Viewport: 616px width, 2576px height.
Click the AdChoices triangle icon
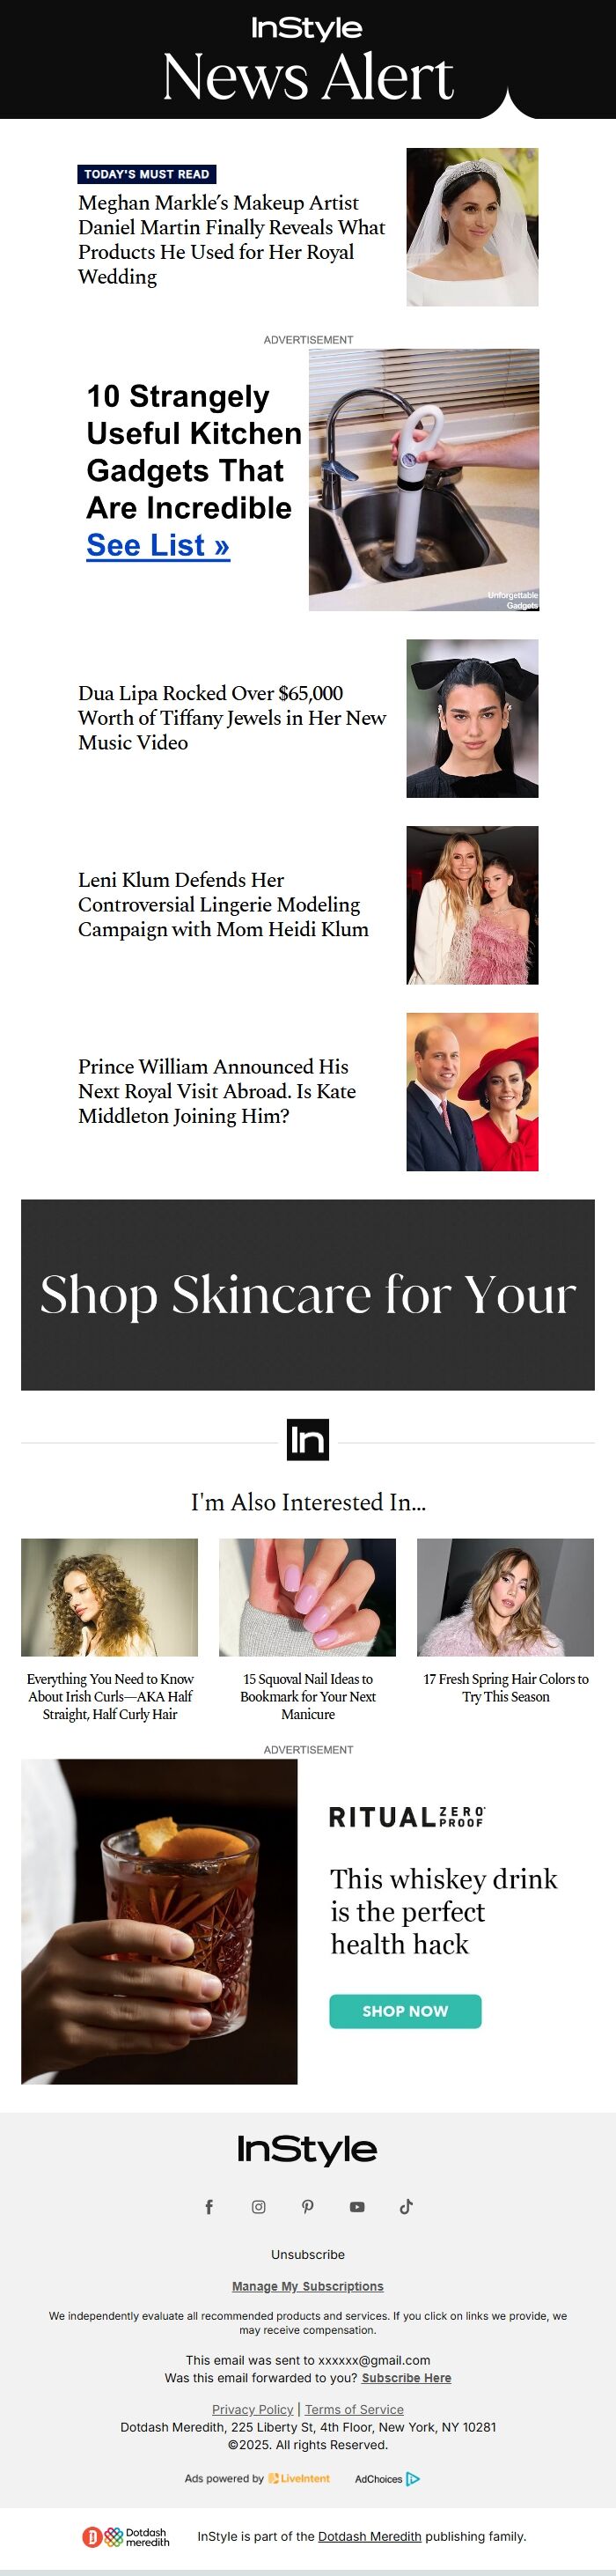pos(413,2478)
